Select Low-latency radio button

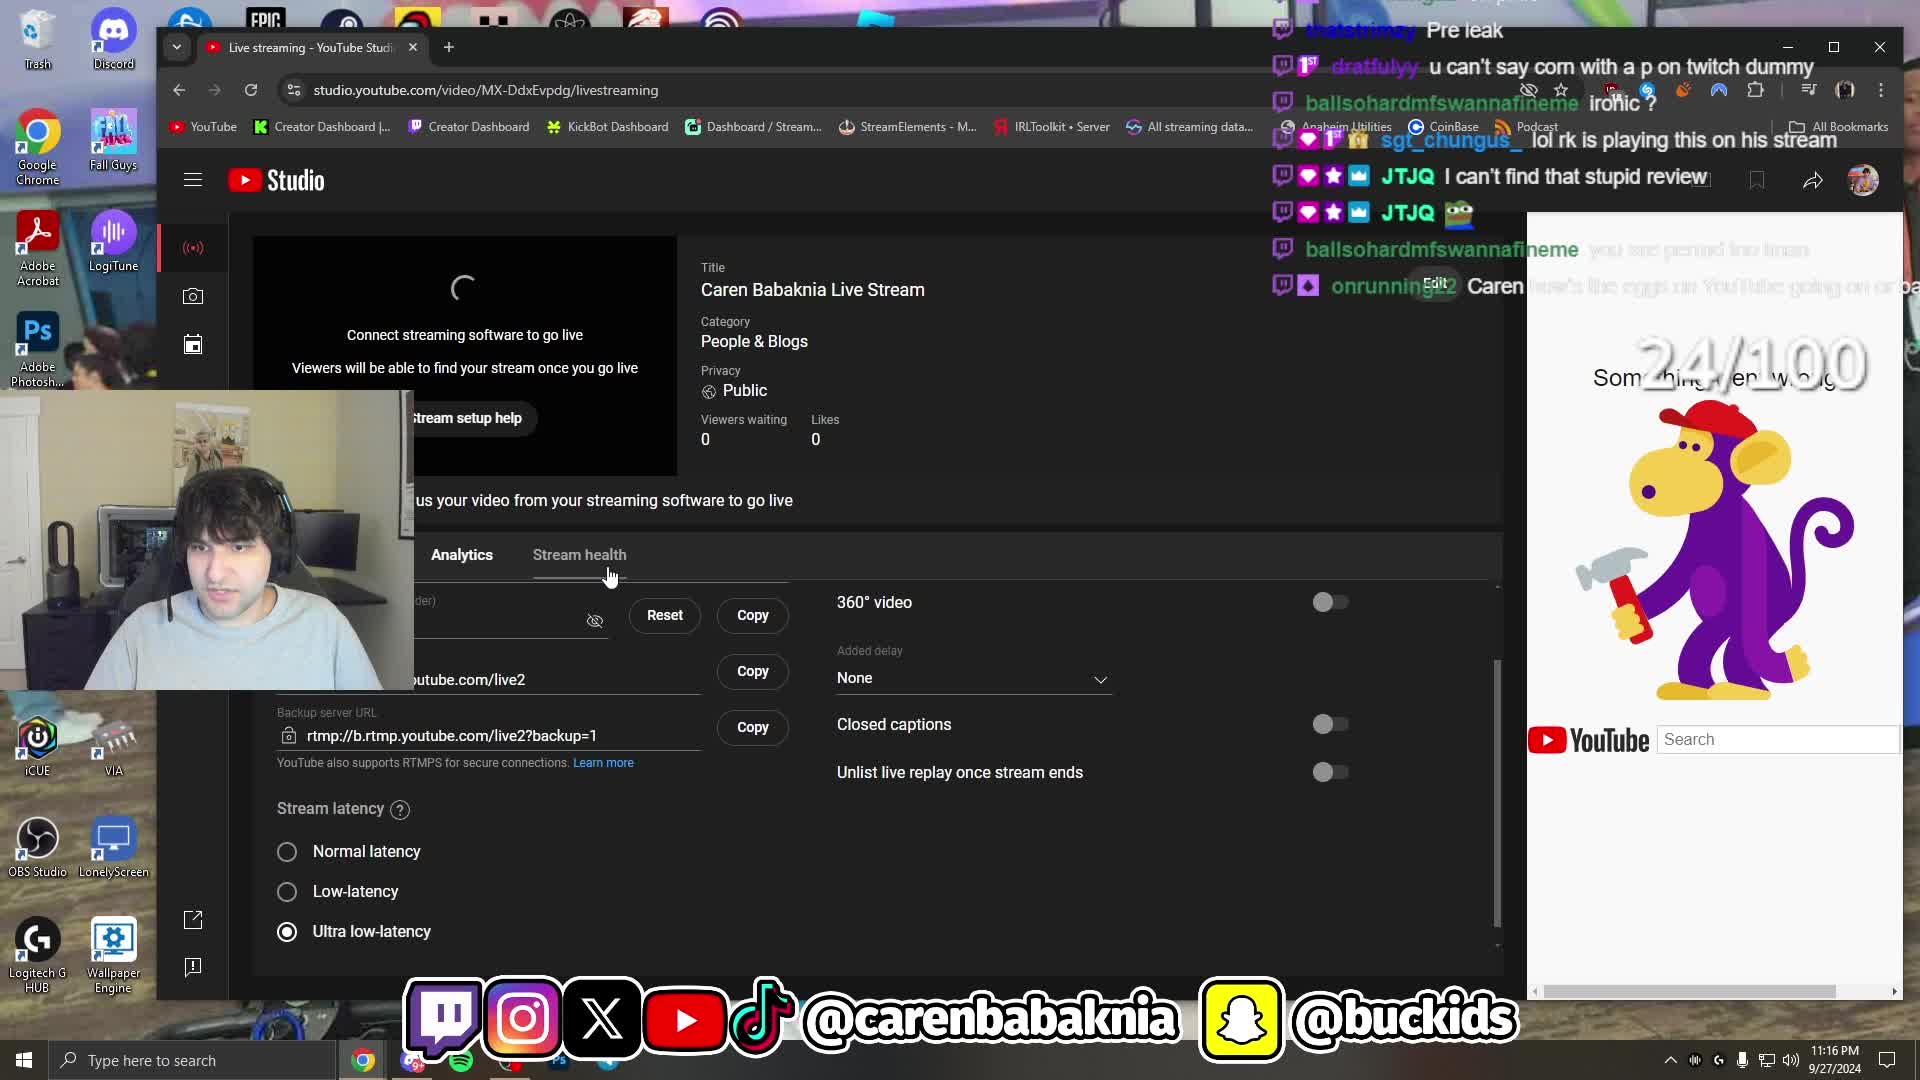[287, 892]
